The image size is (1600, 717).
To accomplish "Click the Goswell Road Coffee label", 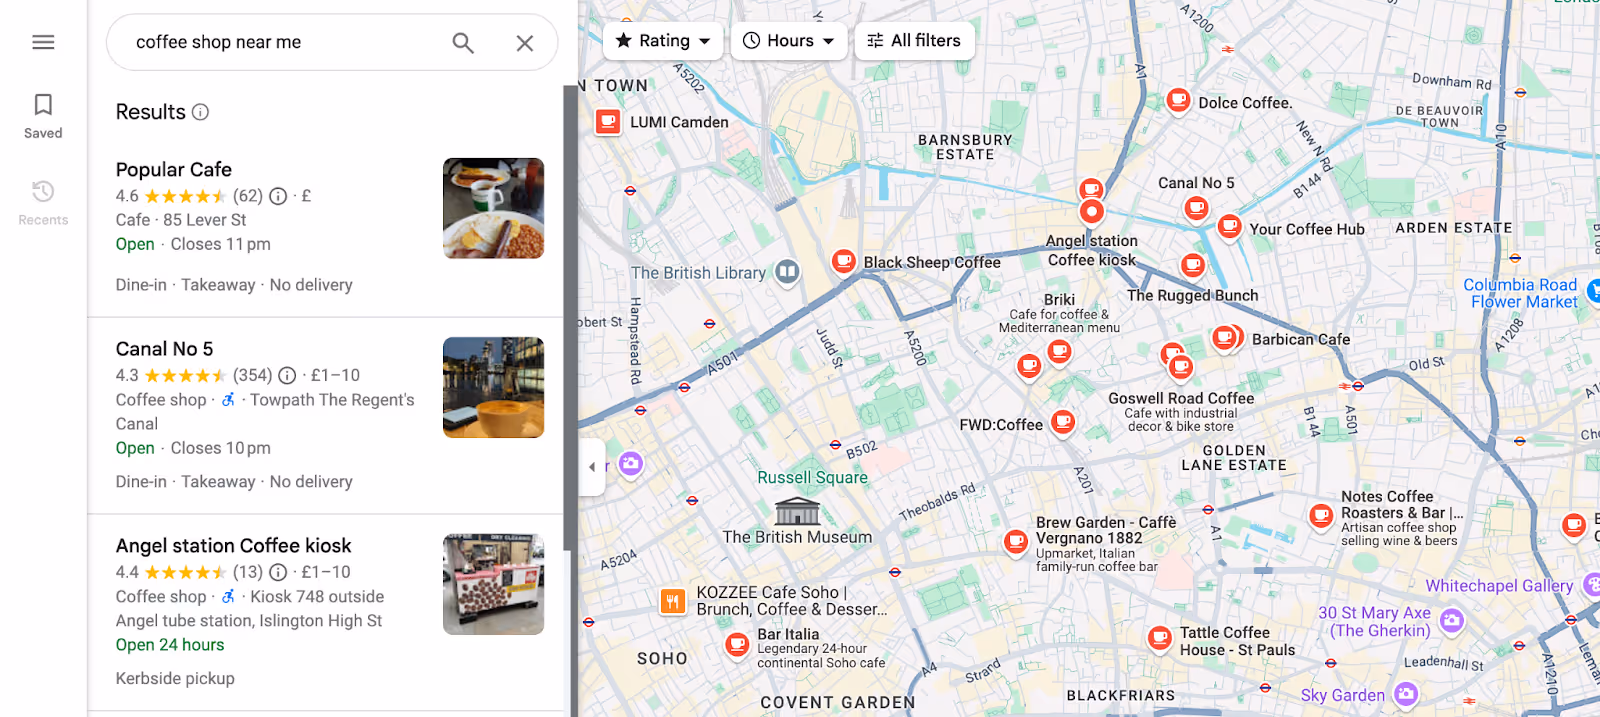I will (1181, 398).
